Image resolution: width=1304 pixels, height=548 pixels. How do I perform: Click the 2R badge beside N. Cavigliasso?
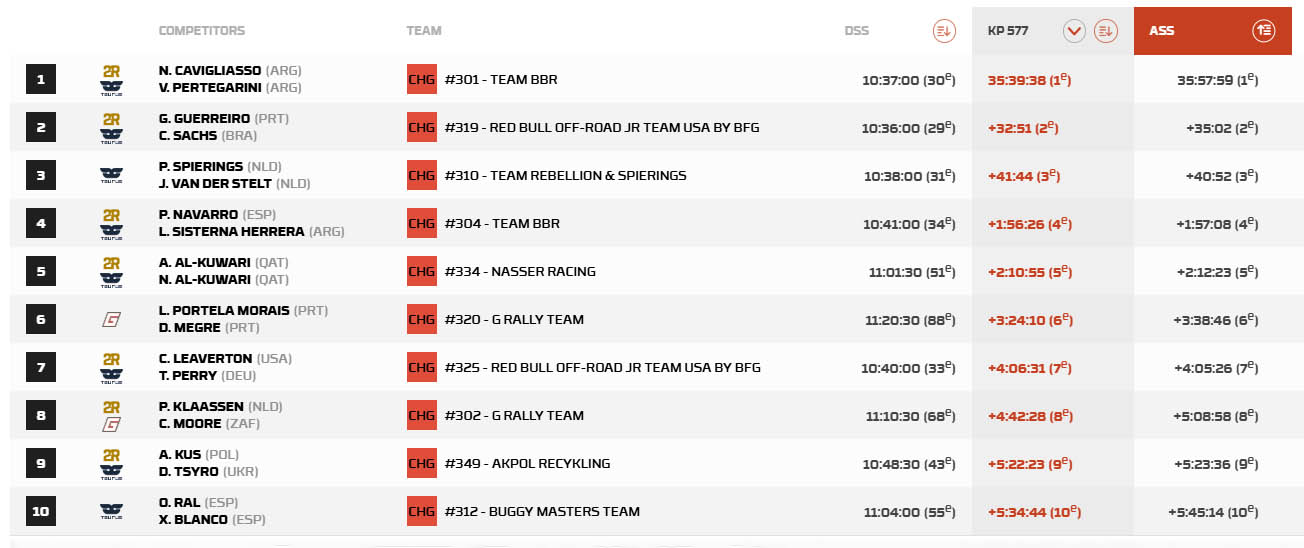pos(111,71)
